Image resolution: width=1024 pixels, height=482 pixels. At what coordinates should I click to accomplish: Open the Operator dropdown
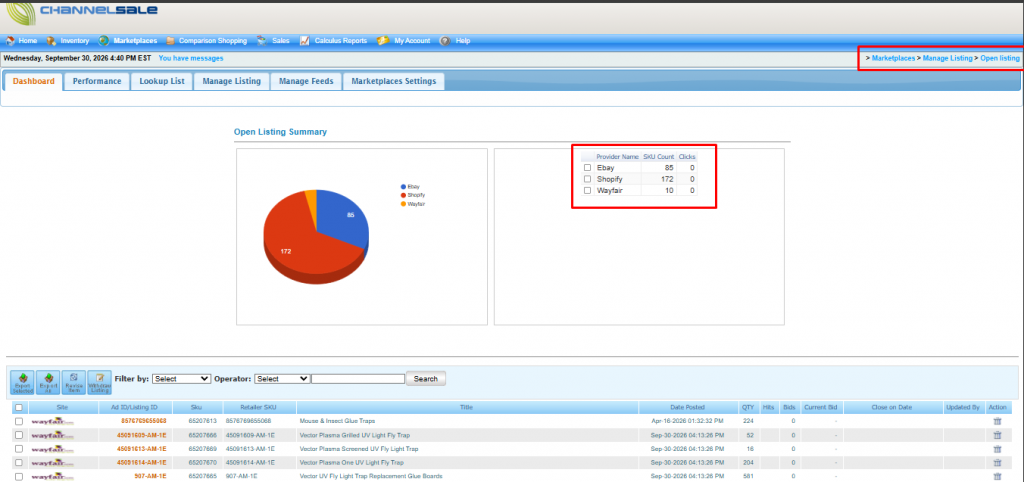[282, 379]
